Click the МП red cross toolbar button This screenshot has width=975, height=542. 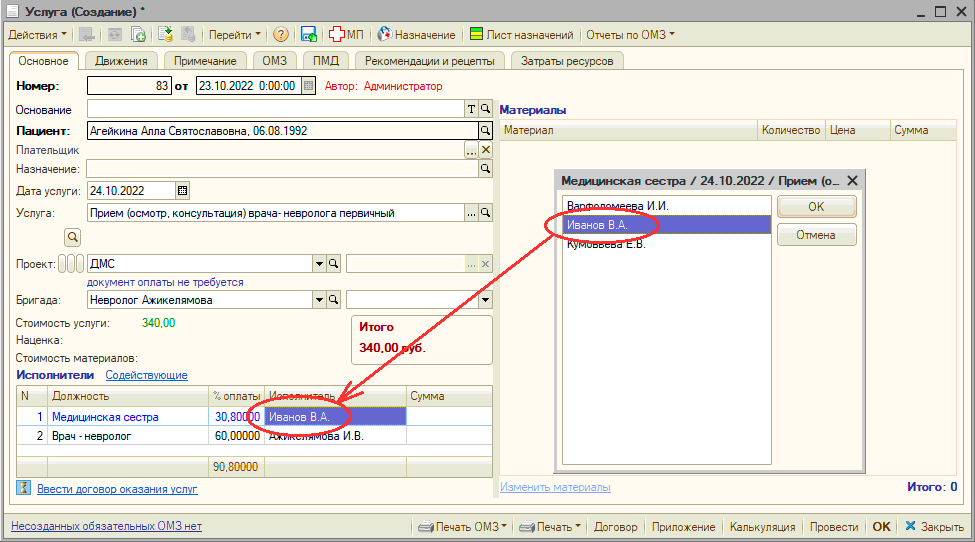[x=347, y=34]
